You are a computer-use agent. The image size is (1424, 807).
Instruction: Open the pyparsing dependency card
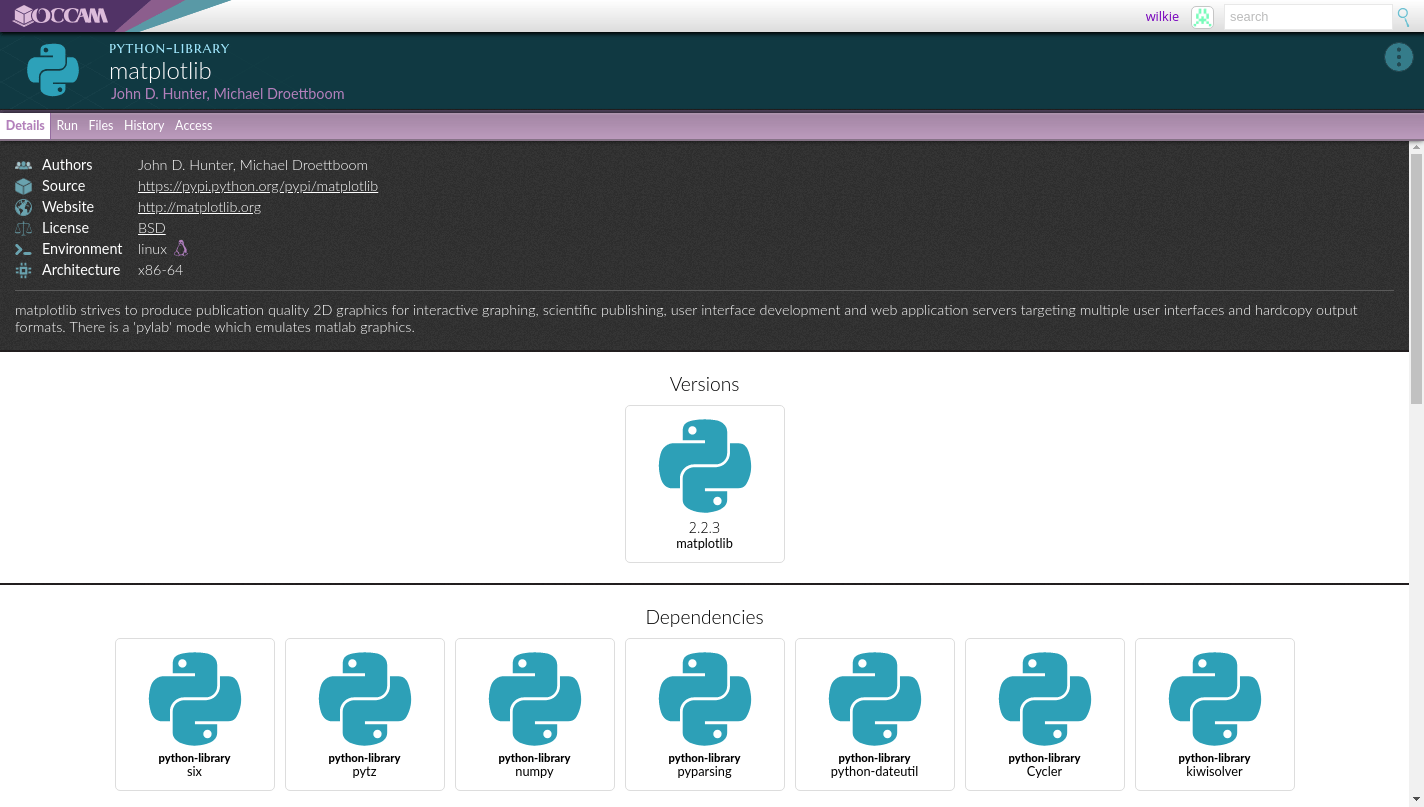point(705,714)
